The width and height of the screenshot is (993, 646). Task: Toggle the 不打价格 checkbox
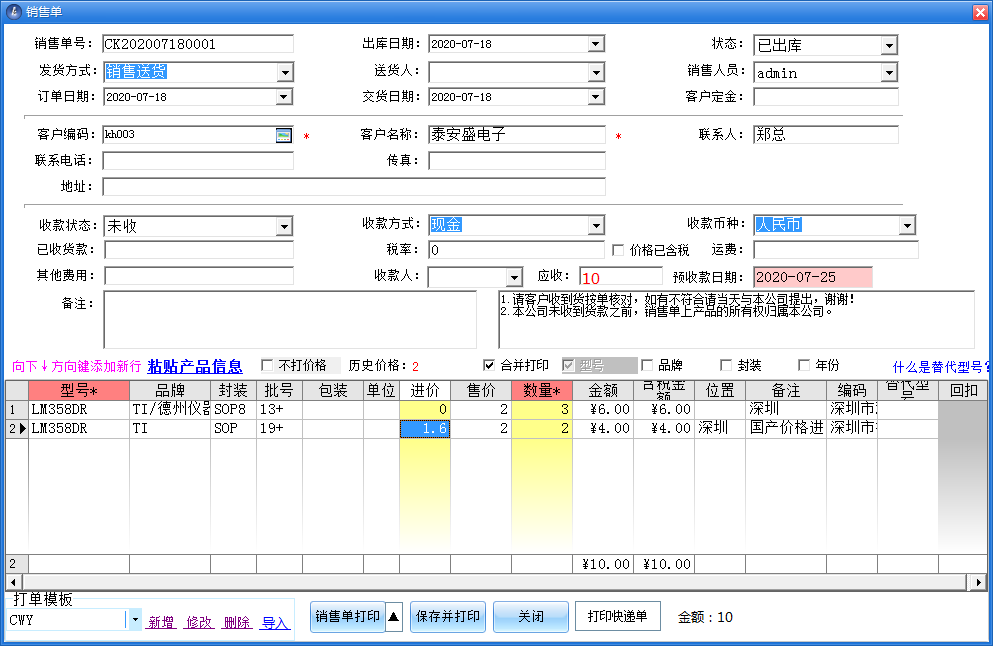click(x=267, y=365)
